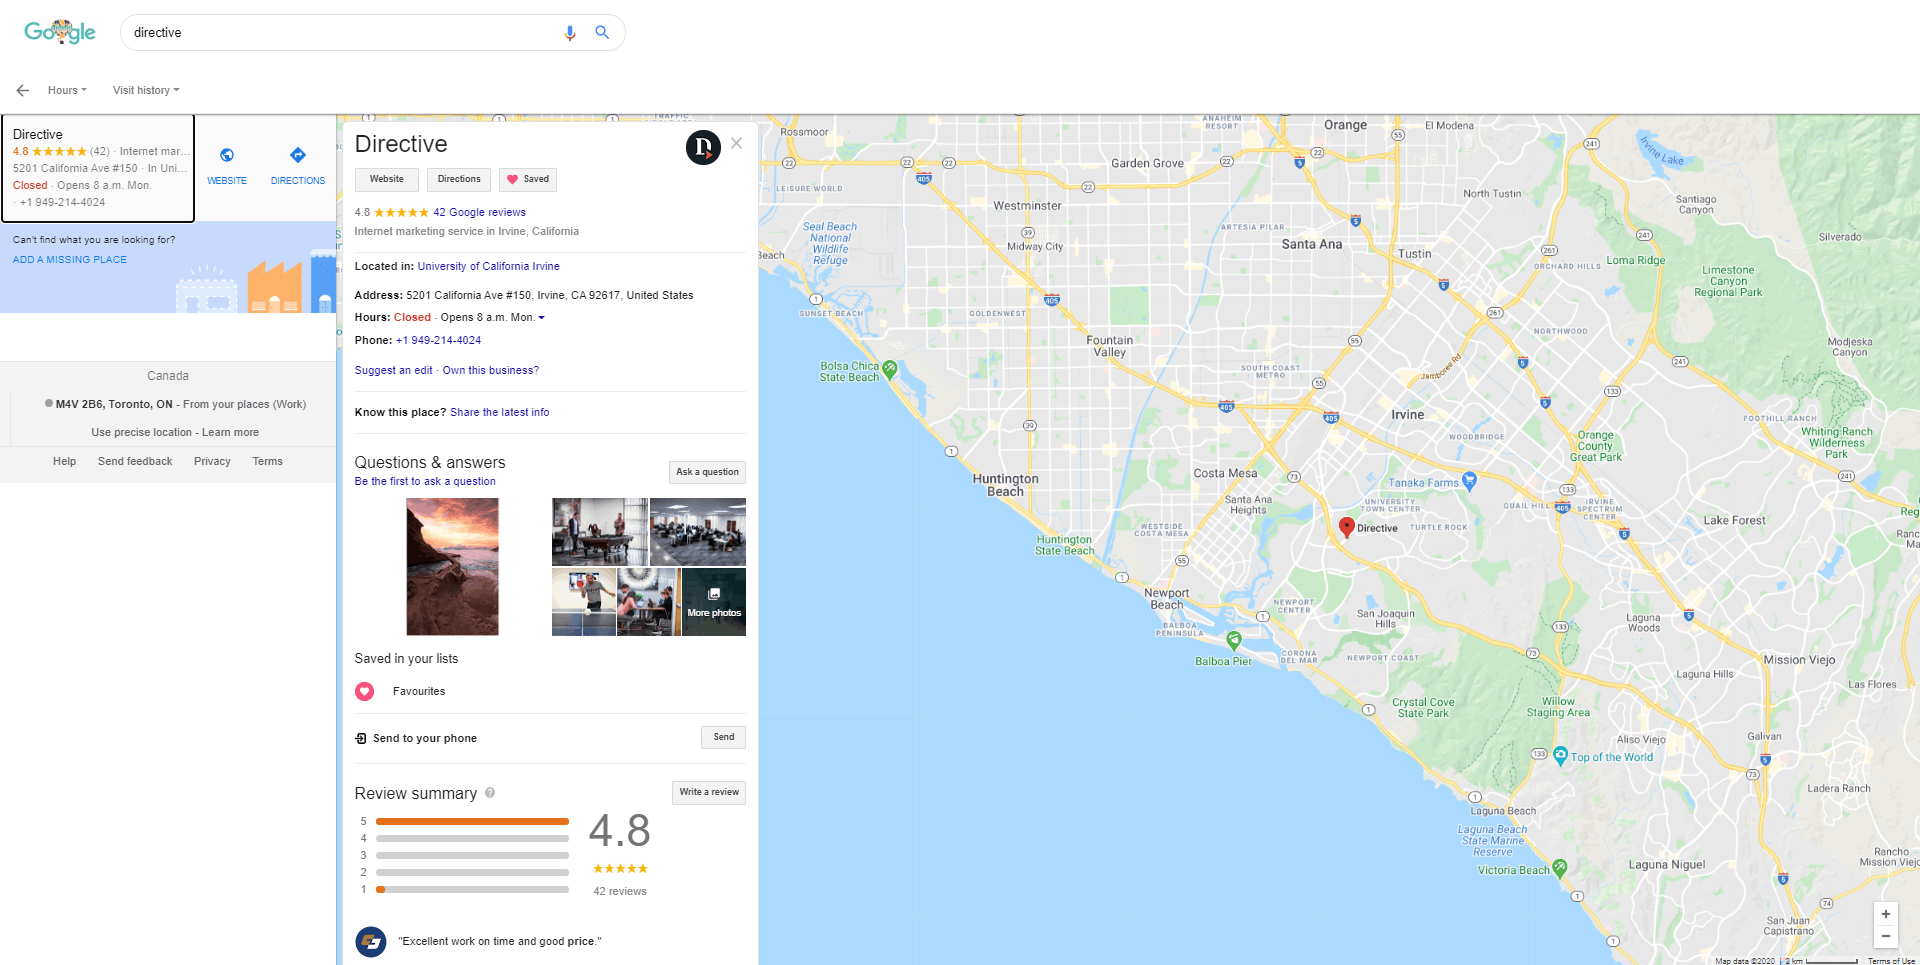Click Share the latest info link
Screen dimensions: 1920x965
tap(500, 412)
